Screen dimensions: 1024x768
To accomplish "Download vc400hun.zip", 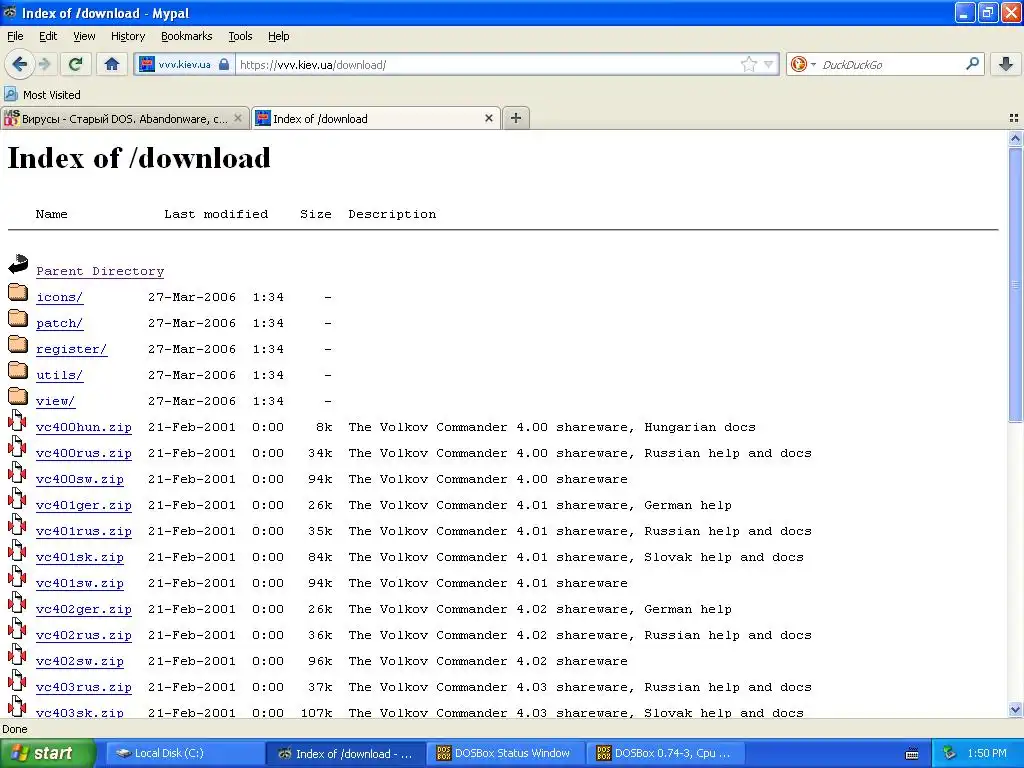I will 84,427.
